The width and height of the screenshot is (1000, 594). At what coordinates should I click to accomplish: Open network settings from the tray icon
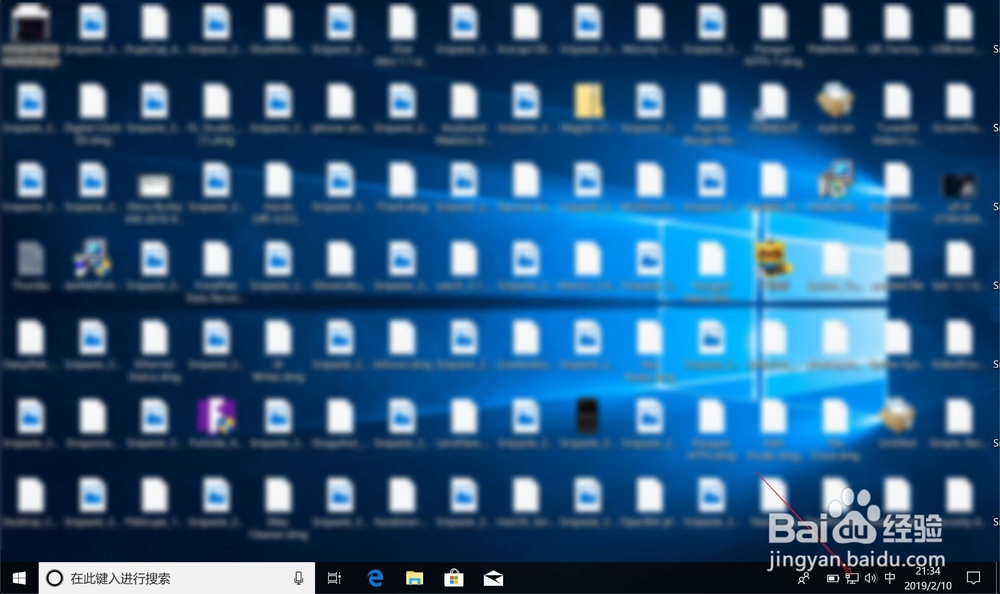click(851, 579)
